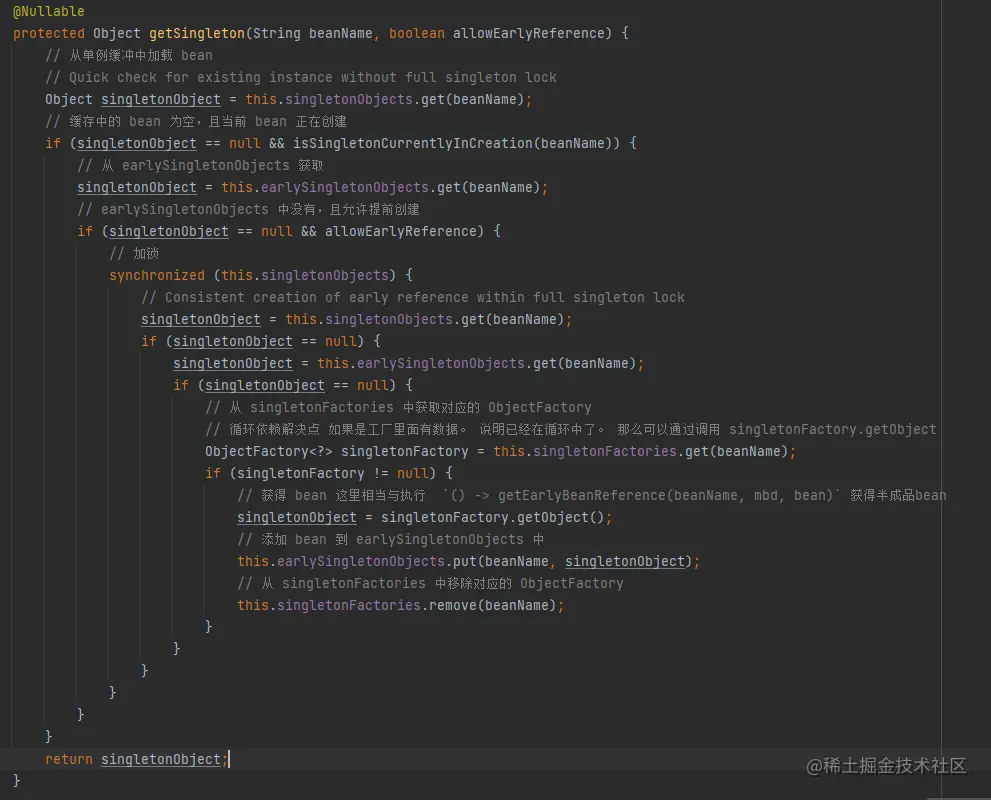This screenshot has width=991, height=800.
Task: Click singletonObject in the return statement
Action: pyautogui.click(x=161, y=759)
